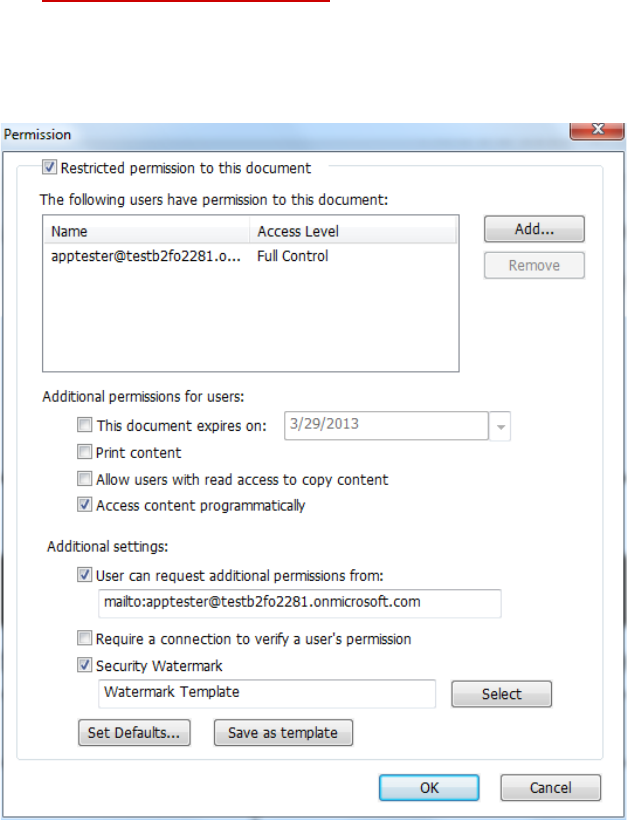Screen dimensions: 627x820
Task: Check the Print content option
Action: pos(85,452)
